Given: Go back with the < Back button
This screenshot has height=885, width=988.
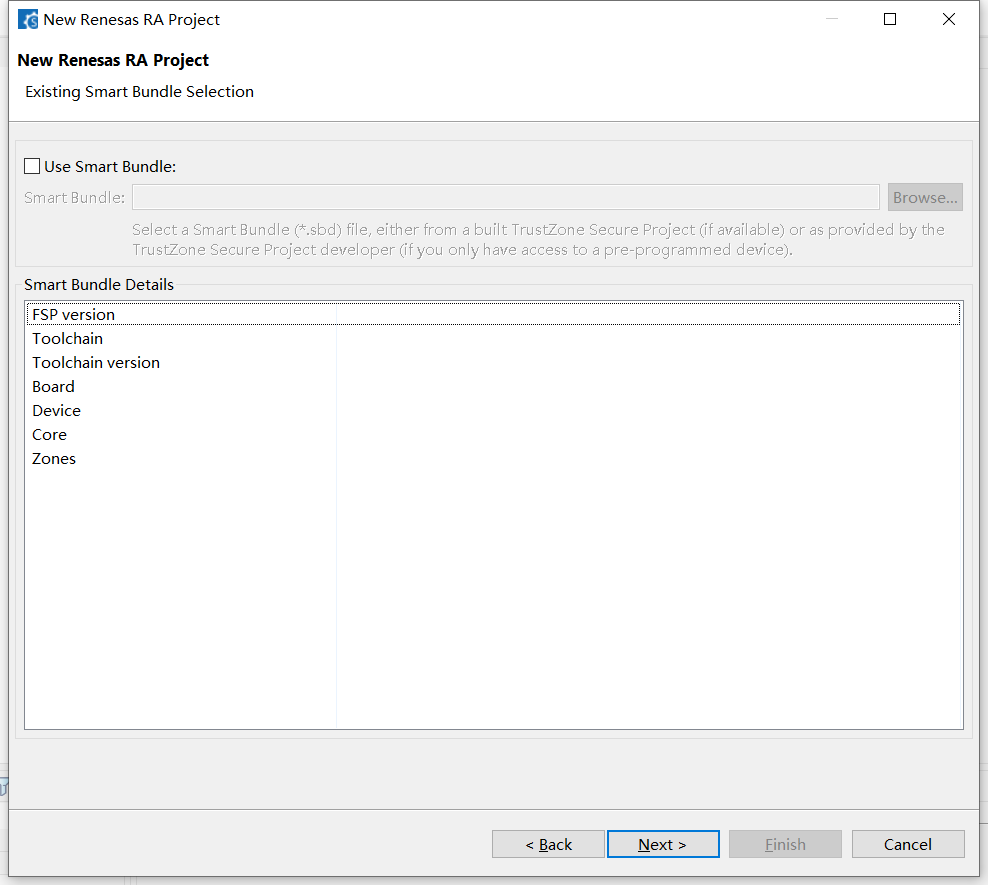Looking at the screenshot, I should point(548,844).
